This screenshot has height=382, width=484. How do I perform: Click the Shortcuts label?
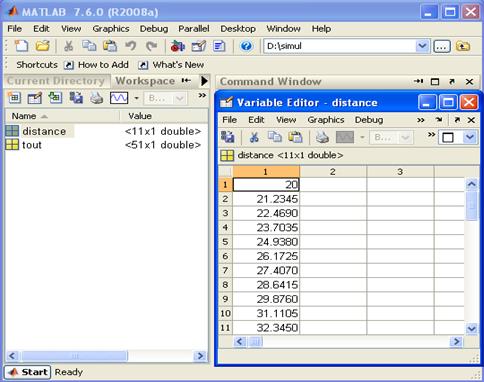click(37, 65)
